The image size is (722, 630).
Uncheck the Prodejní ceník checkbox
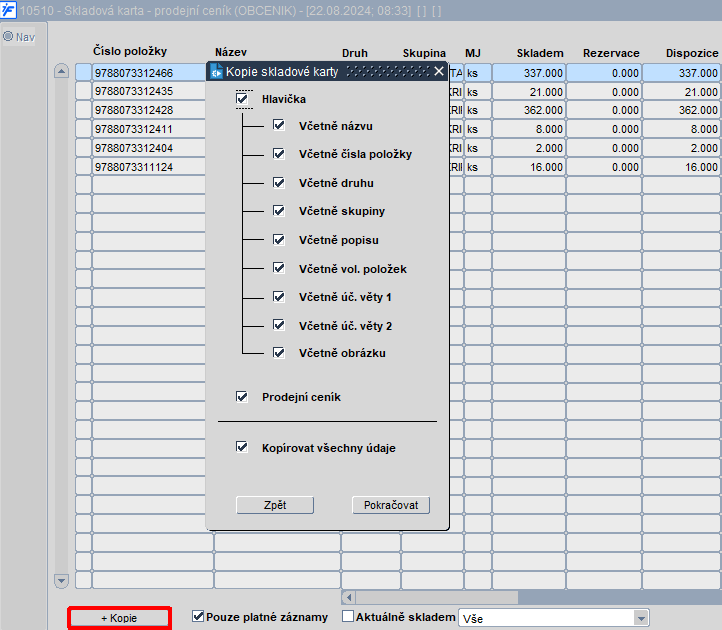pyautogui.click(x=242, y=397)
